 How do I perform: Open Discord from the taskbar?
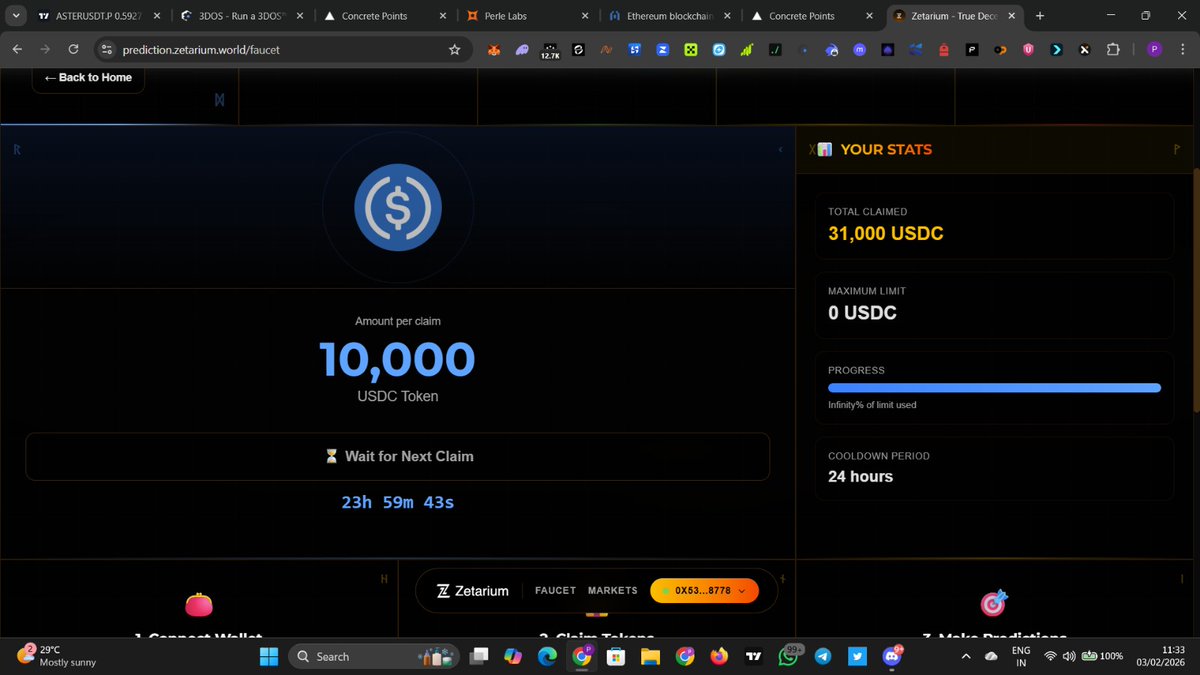pos(891,656)
